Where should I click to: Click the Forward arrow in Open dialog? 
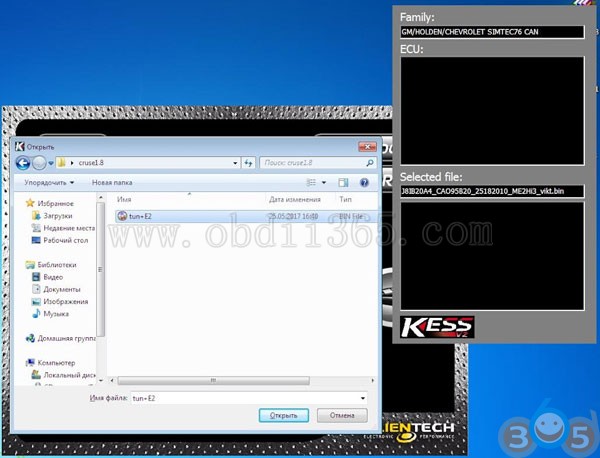point(39,163)
